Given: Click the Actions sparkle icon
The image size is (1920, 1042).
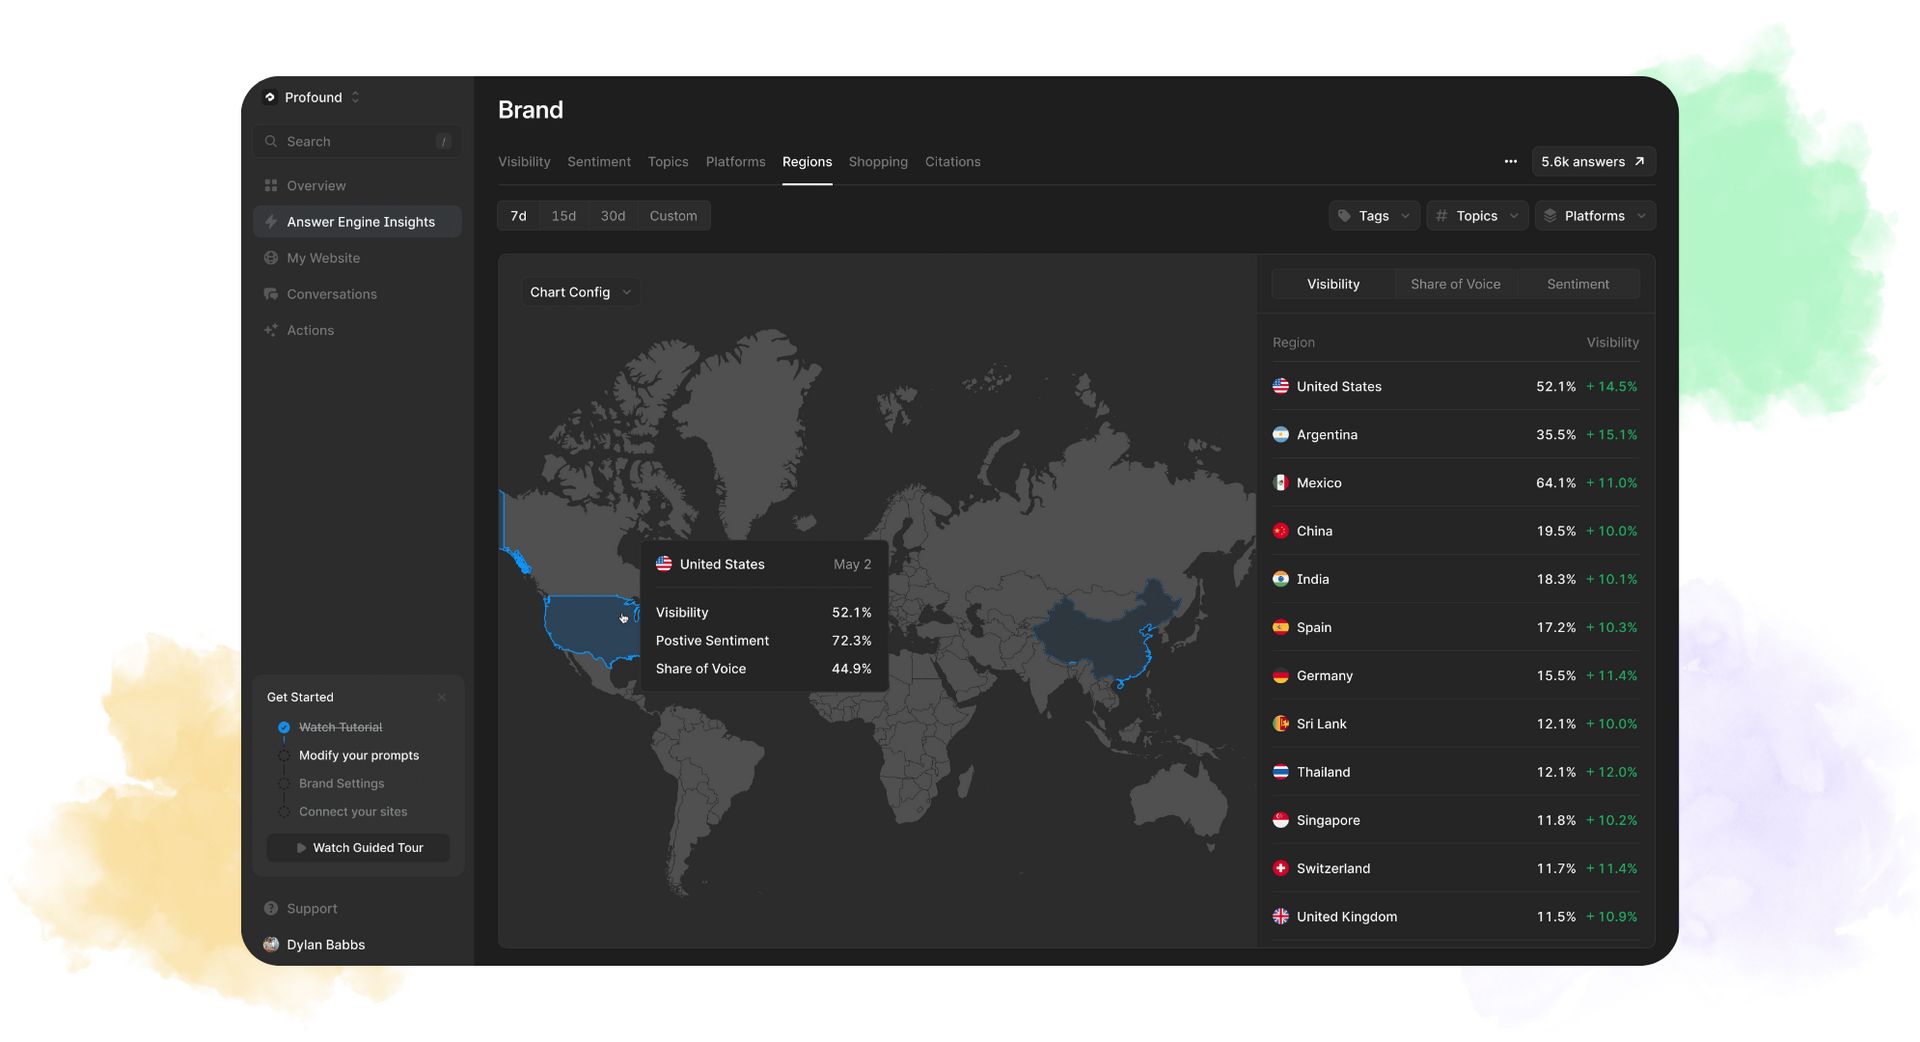Looking at the screenshot, I should (x=271, y=330).
